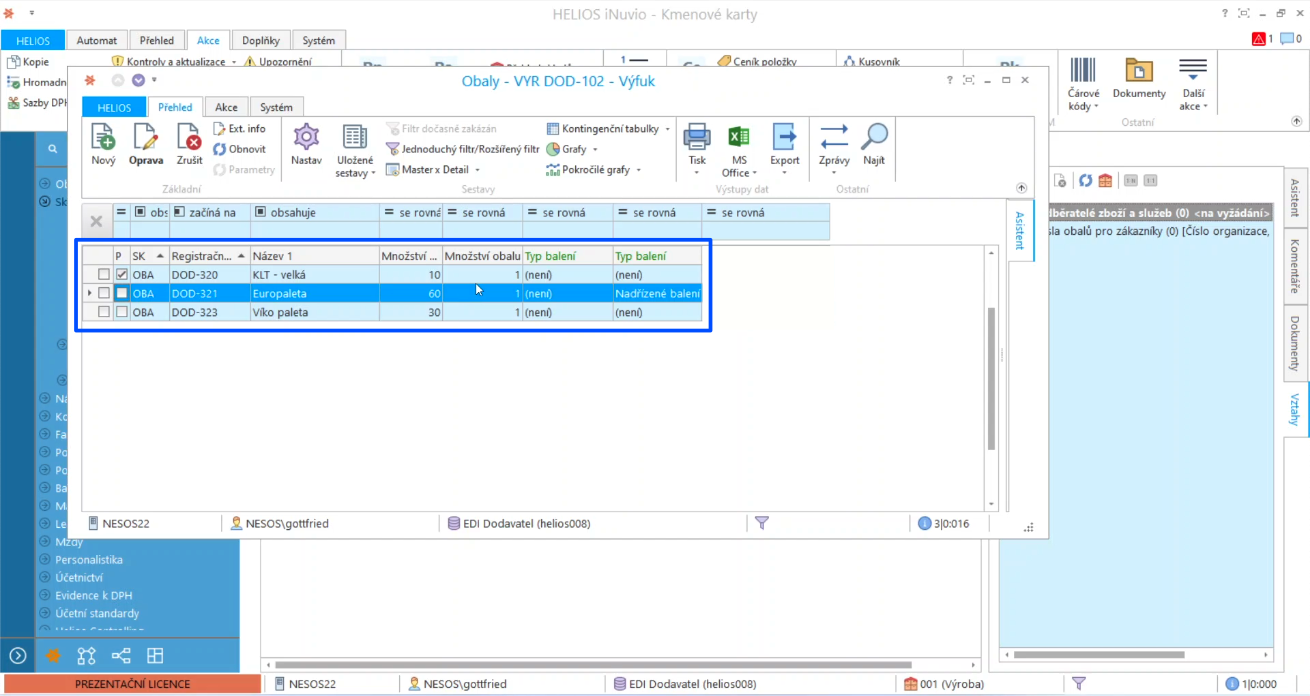Open the Kontingenční tabulky dropdown

[609, 129]
